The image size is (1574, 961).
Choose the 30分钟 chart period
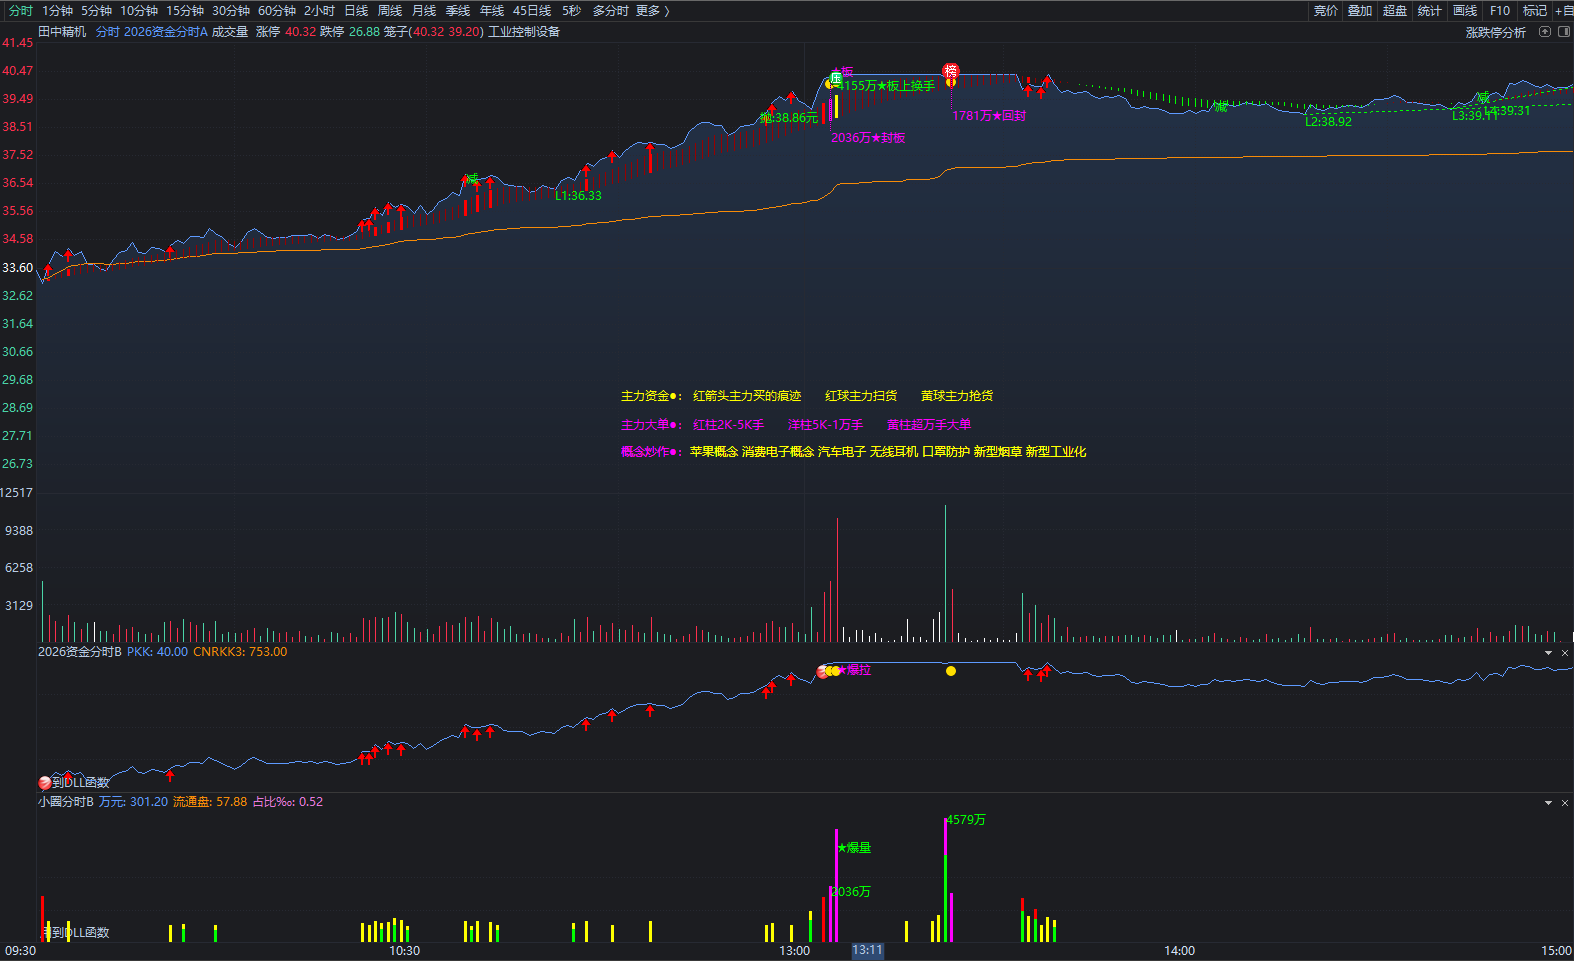click(231, 11)
